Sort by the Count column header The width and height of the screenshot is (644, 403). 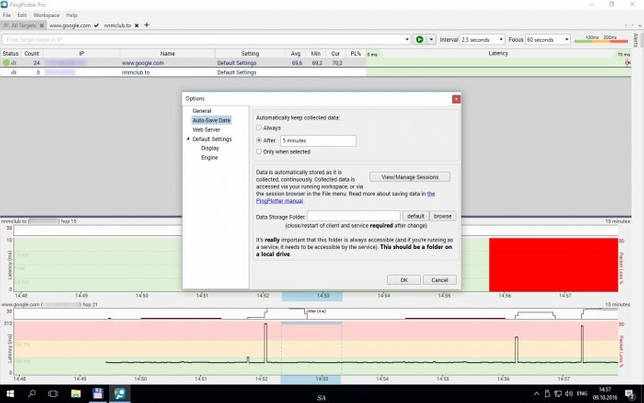coord(32,53)
